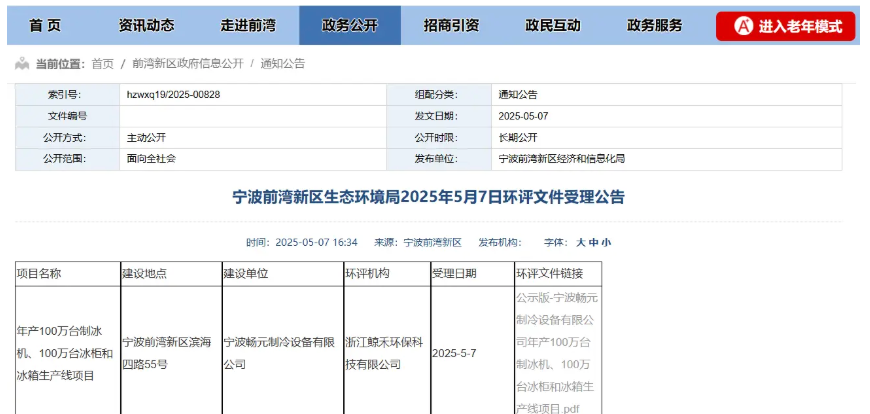
Task: Open the 招商引资 navigation item
Action: coord(451,26)
